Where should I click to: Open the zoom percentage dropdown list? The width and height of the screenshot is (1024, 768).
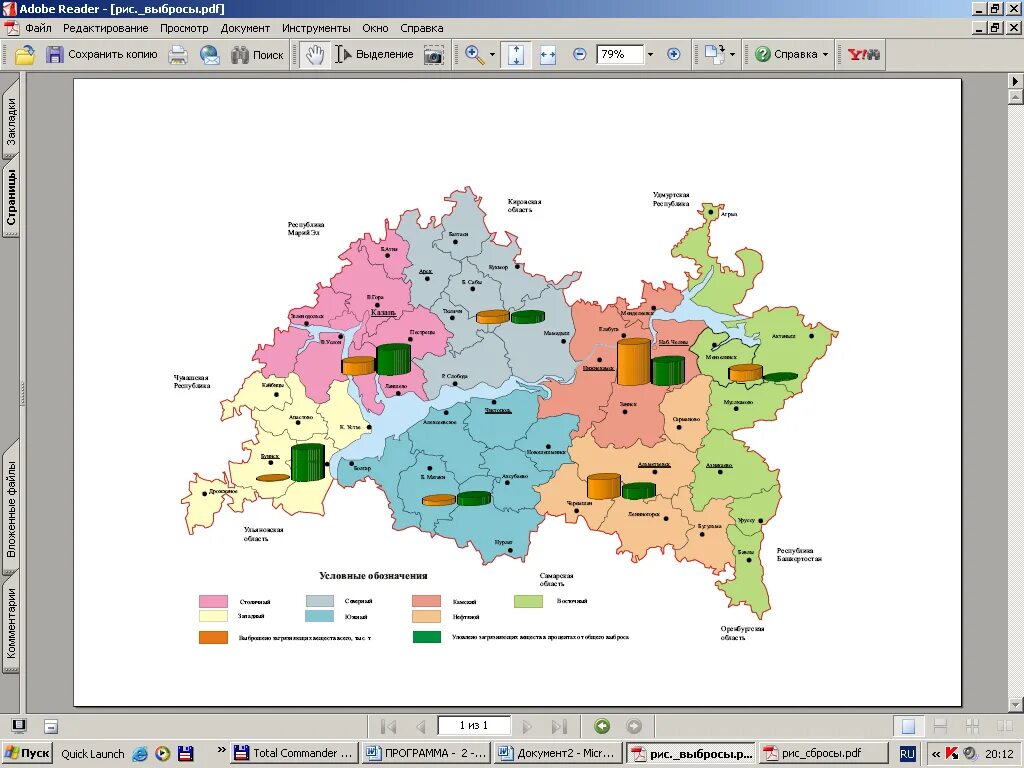650,55
